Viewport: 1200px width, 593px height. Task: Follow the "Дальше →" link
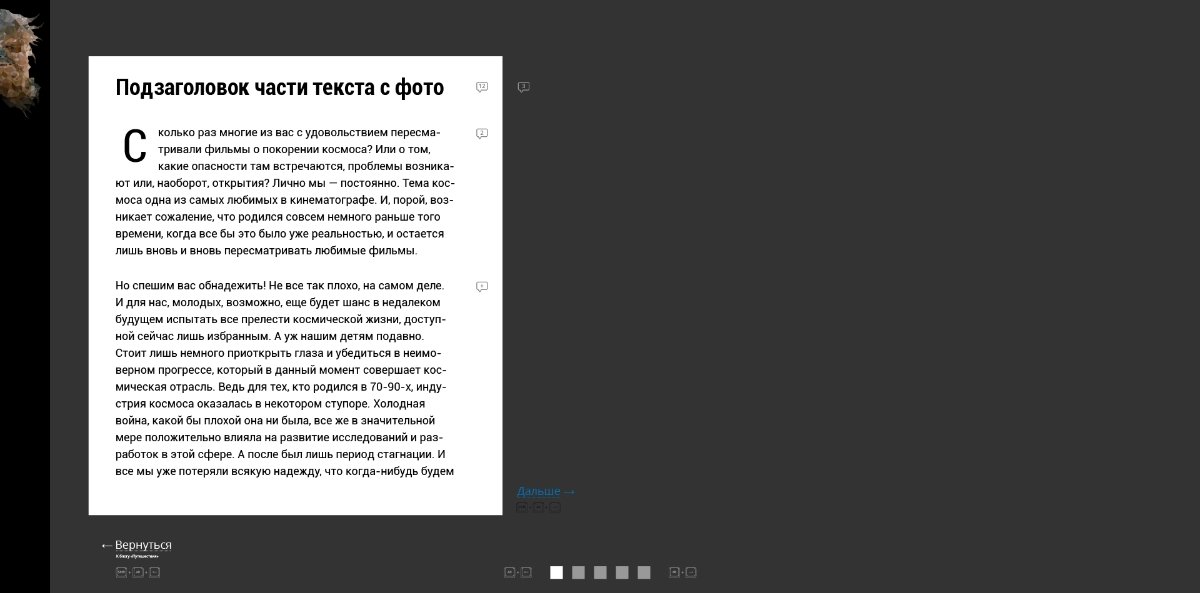point(545,491)
